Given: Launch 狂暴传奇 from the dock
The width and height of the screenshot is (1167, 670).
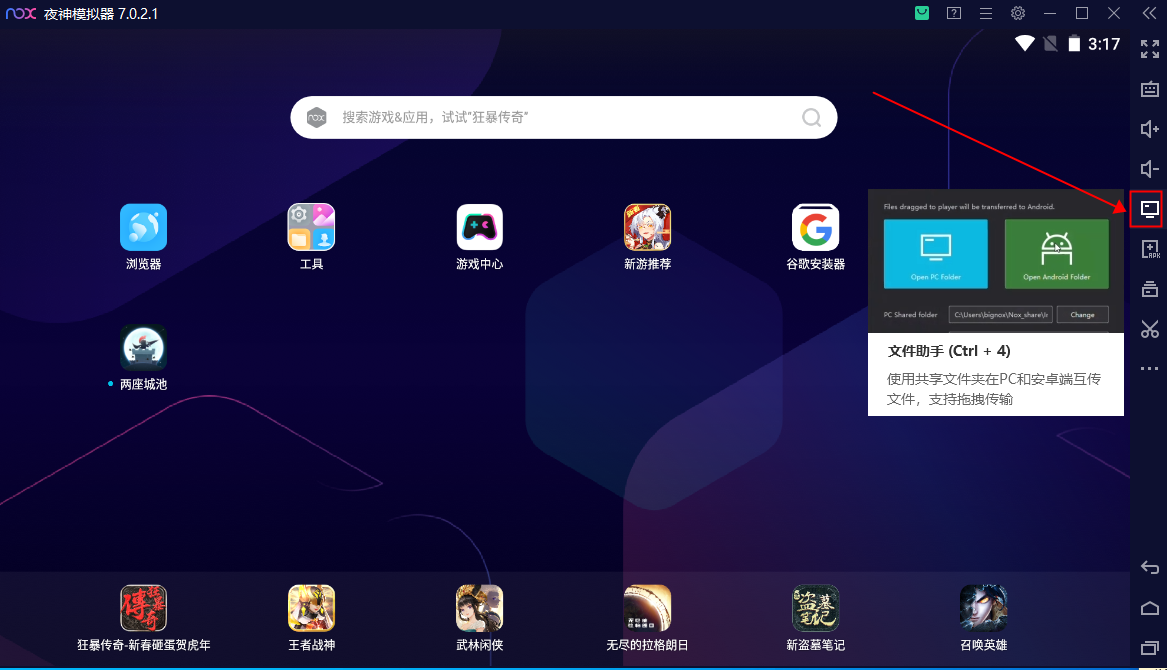Looking at the screenshot, I should 143,608.
